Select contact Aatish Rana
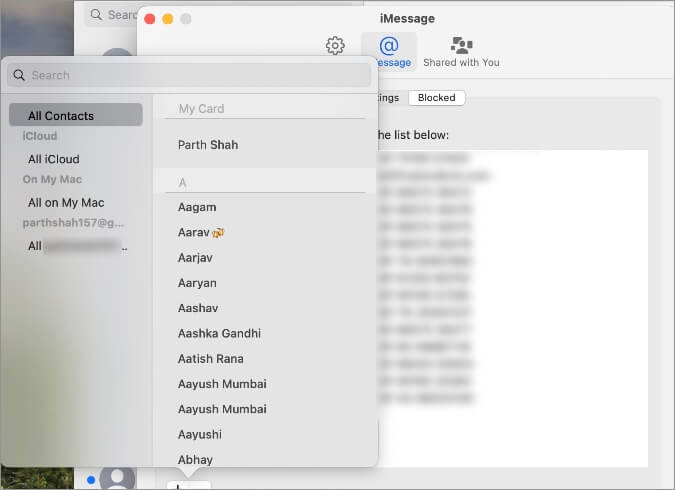This screenshot has width=675, height=490. click(x=210, y=359)
